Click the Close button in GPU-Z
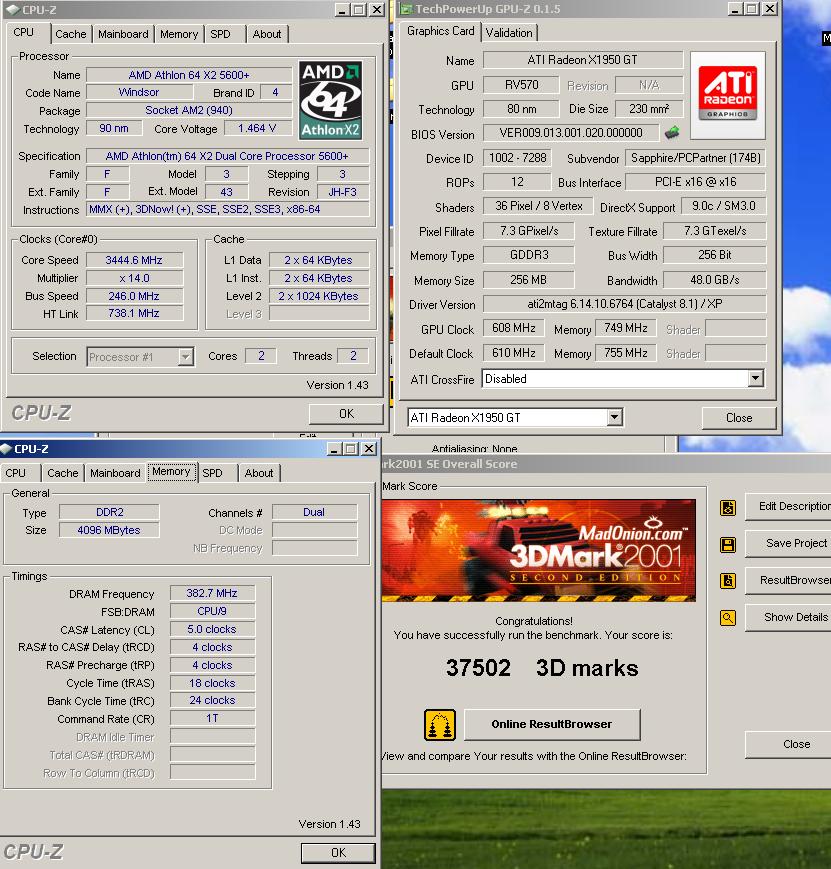Screen dimensions: 831x869 pyautogui.click(x=739, y=417)
